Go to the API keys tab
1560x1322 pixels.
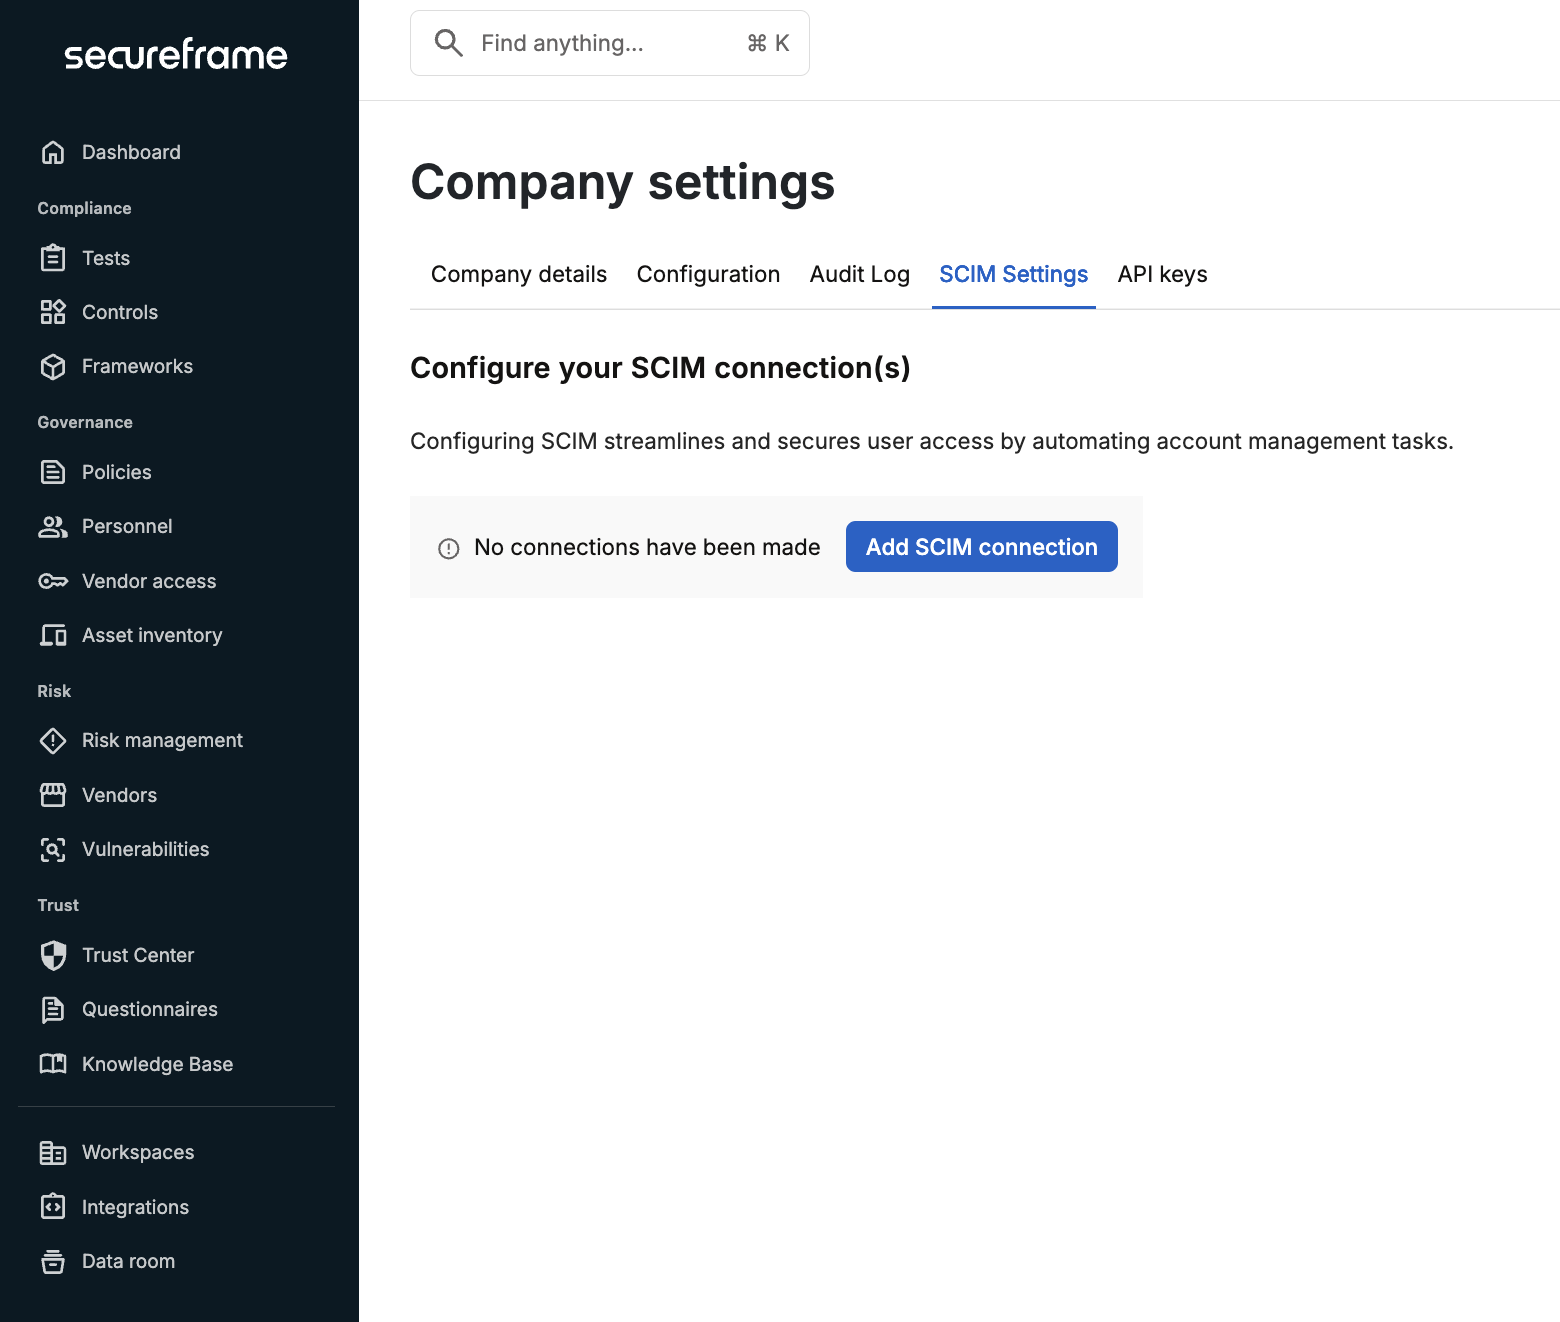(x=1163, y=274)
